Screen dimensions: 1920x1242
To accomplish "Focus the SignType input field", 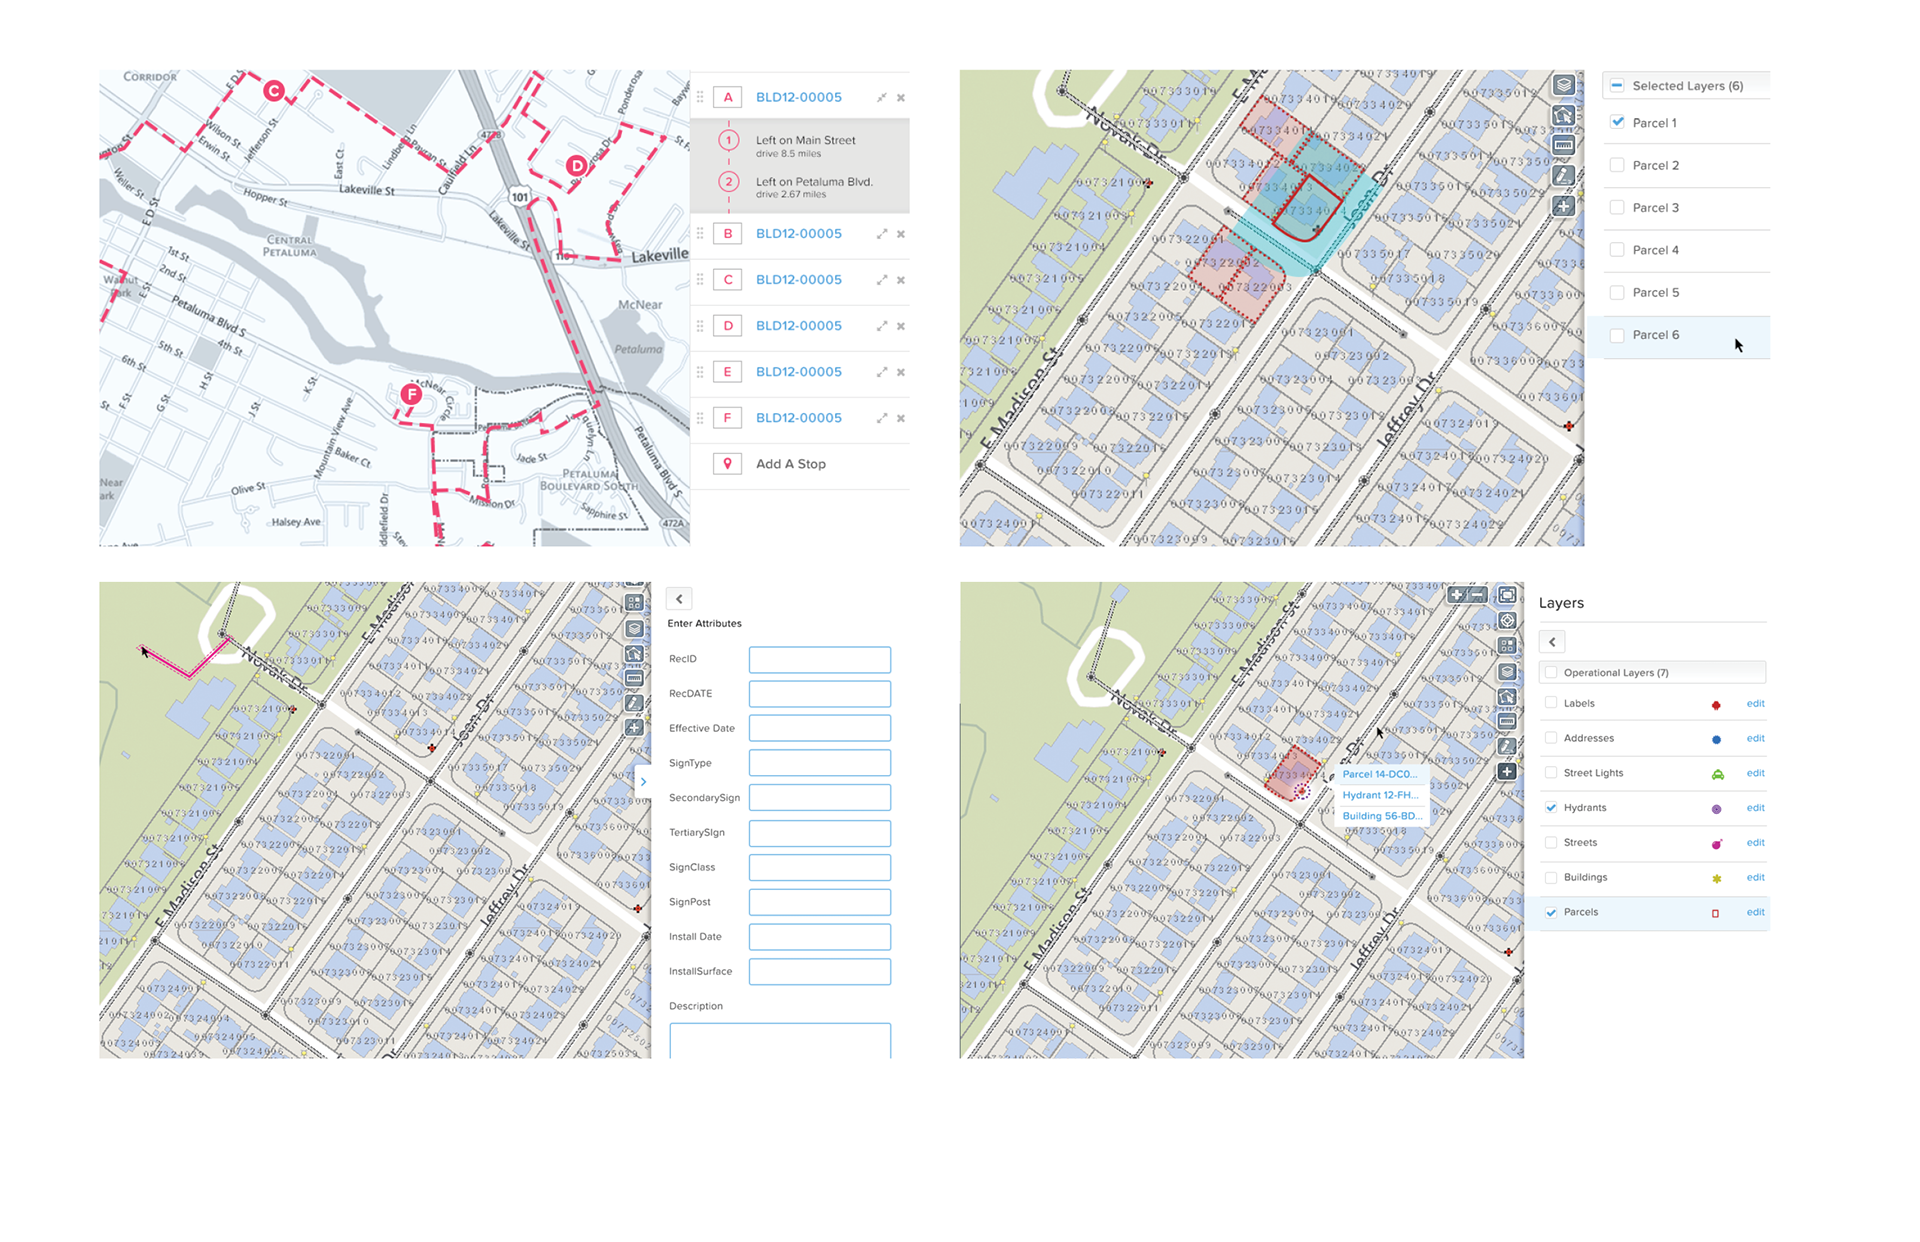I will (x=820, y=763).
